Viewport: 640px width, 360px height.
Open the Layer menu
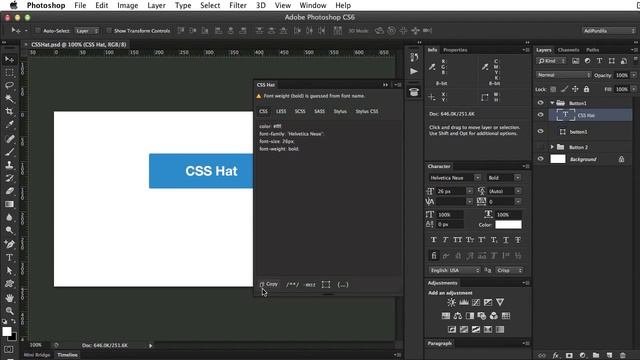(156, 5)
